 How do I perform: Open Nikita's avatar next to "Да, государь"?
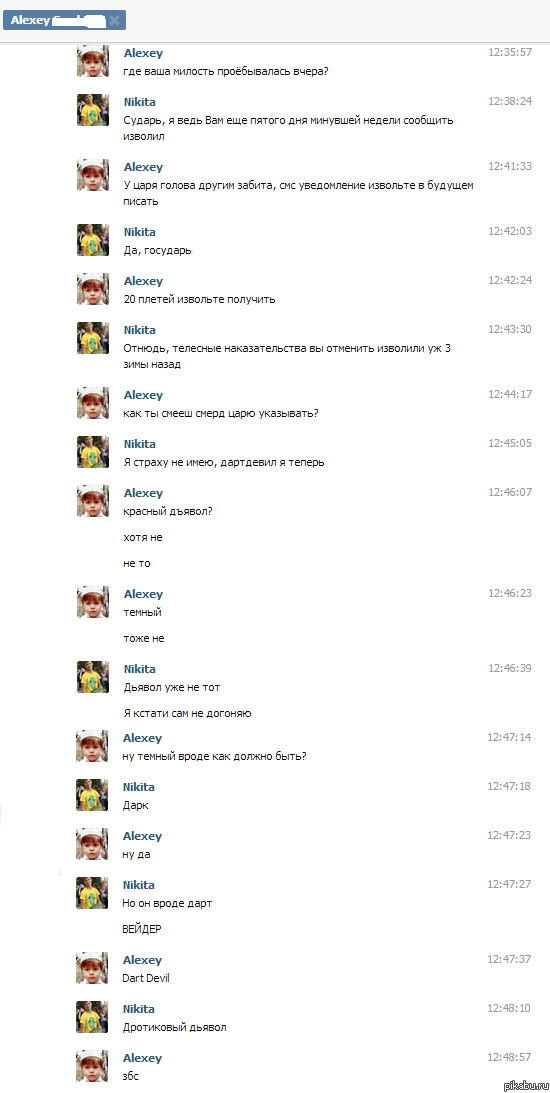(x=93, y=240)
